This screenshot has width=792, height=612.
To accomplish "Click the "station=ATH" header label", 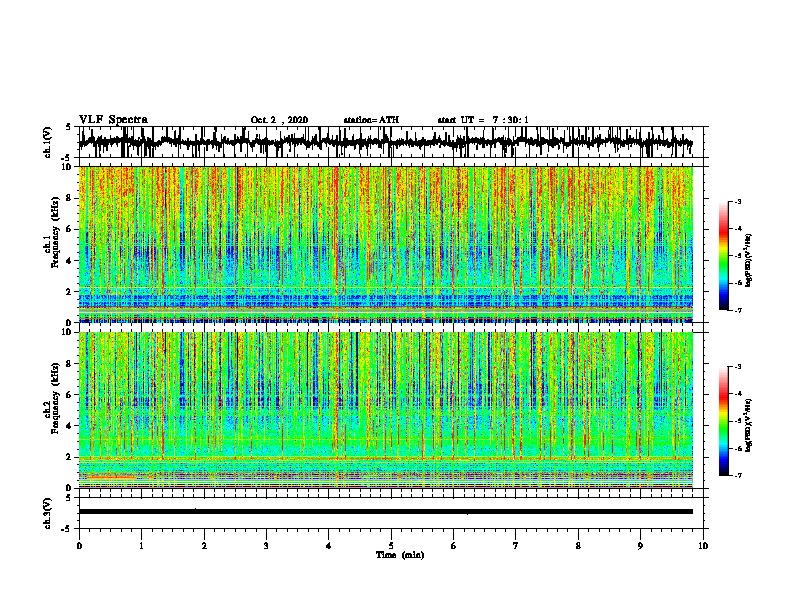I will coord(371,120).
